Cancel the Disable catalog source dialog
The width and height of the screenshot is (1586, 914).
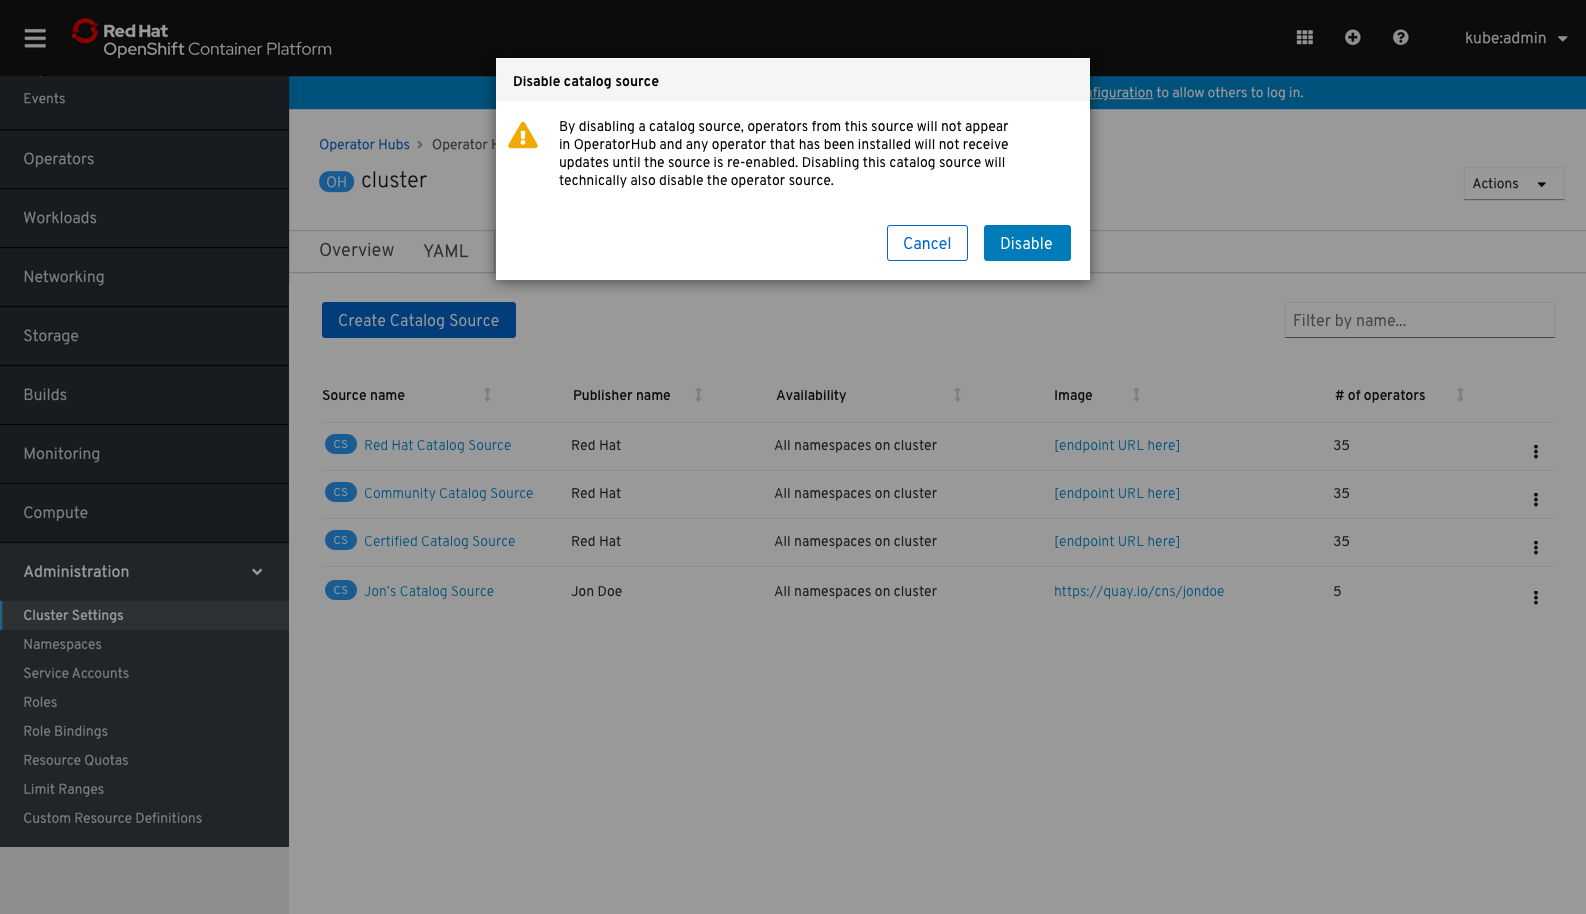pos(927,243)
